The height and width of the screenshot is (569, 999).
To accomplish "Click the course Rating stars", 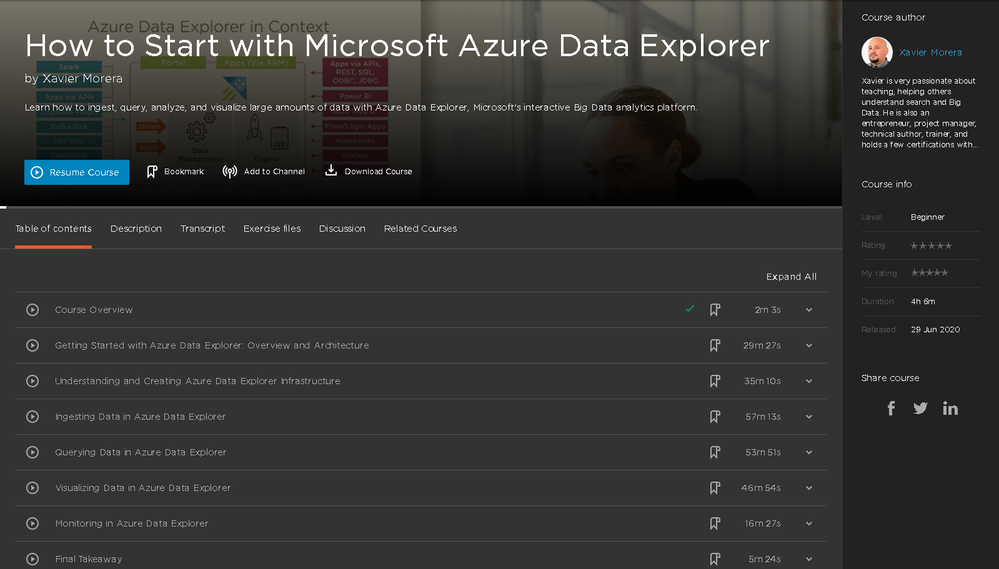I will coord(931,245).
